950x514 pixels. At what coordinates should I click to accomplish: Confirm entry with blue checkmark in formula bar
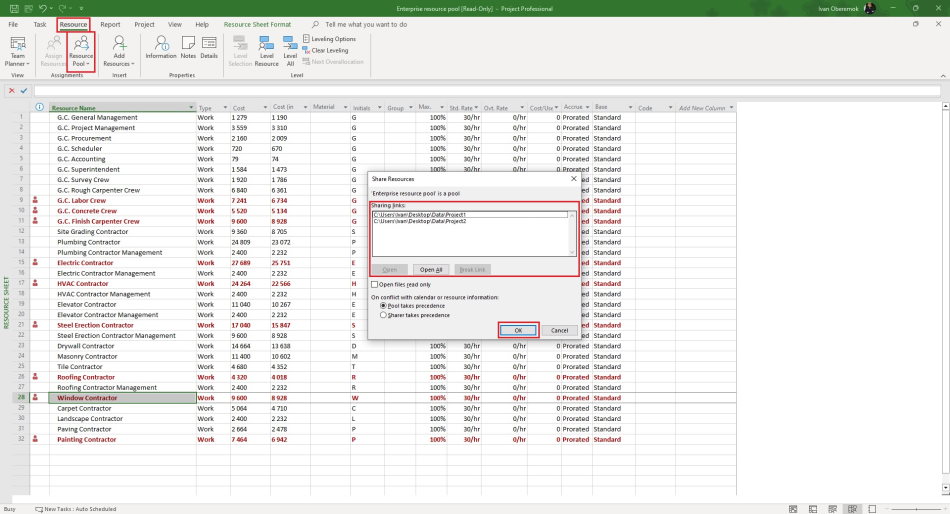pyautogui.click(x=24, y=90)
